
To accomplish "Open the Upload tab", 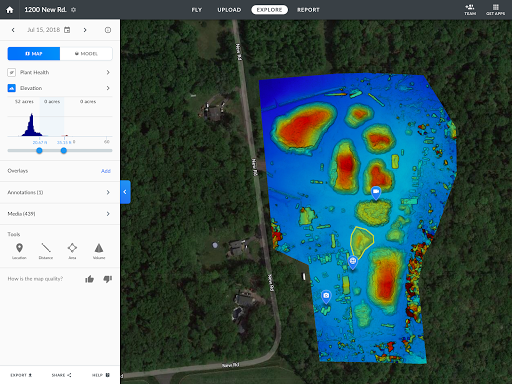I will pos(229,10).
